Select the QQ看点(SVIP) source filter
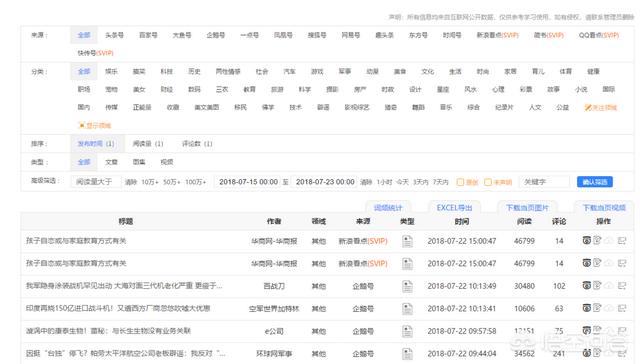 [599, 35]
